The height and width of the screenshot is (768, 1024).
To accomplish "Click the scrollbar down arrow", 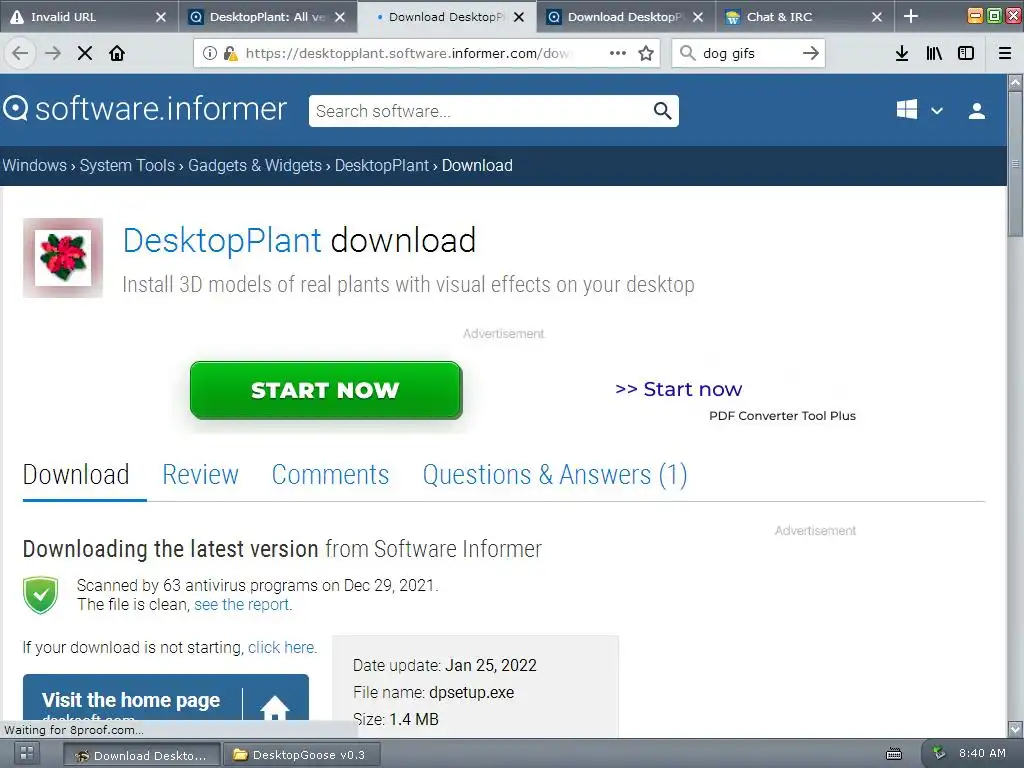I will [x=1015, y=728].
